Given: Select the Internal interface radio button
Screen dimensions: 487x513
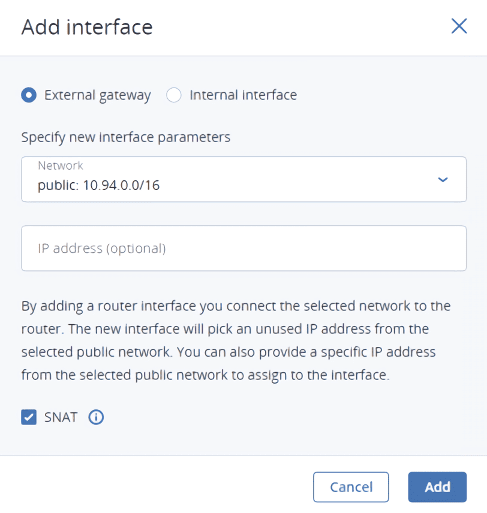Looking at the screenshot, I should click(174, 95).
